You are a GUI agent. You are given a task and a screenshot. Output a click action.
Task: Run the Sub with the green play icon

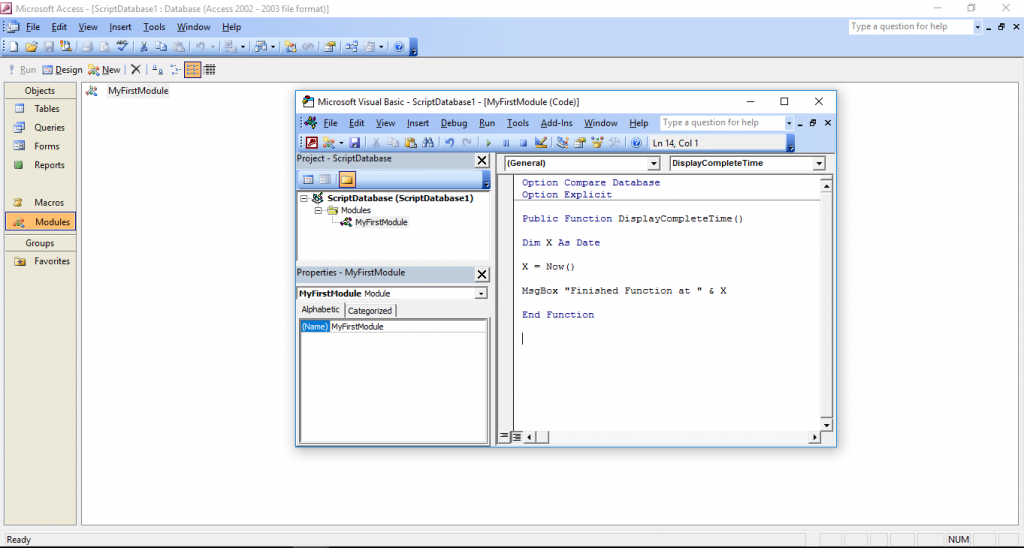pos(488,143)
